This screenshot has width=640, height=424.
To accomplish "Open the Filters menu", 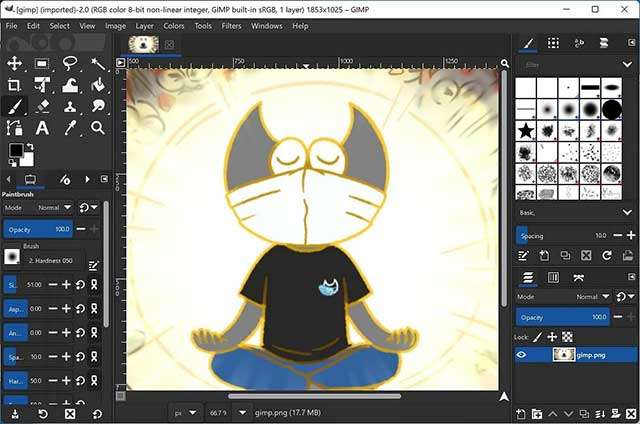I will click(231, 25).
